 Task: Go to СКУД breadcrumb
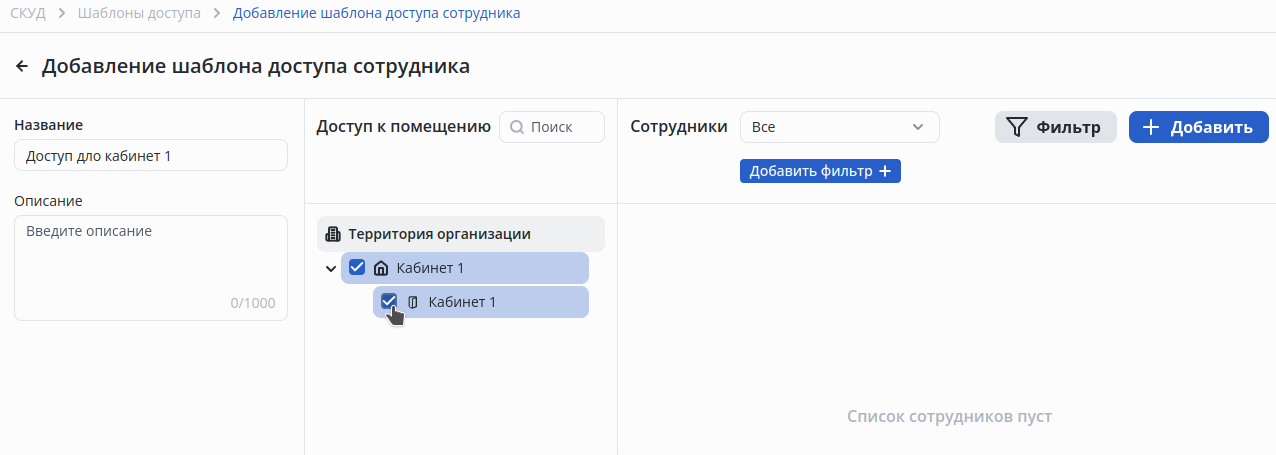[x=26, y=14]
